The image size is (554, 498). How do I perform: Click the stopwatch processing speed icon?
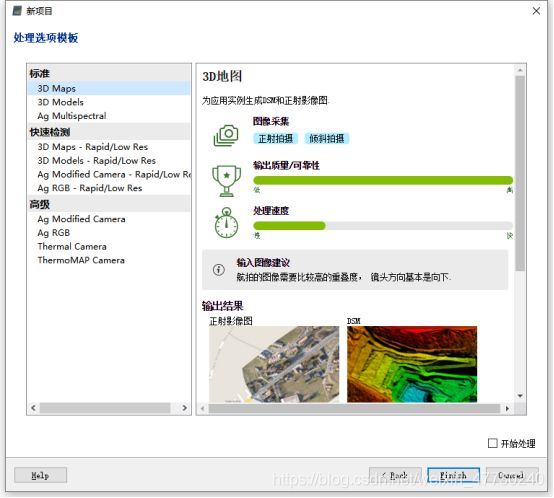226,223
